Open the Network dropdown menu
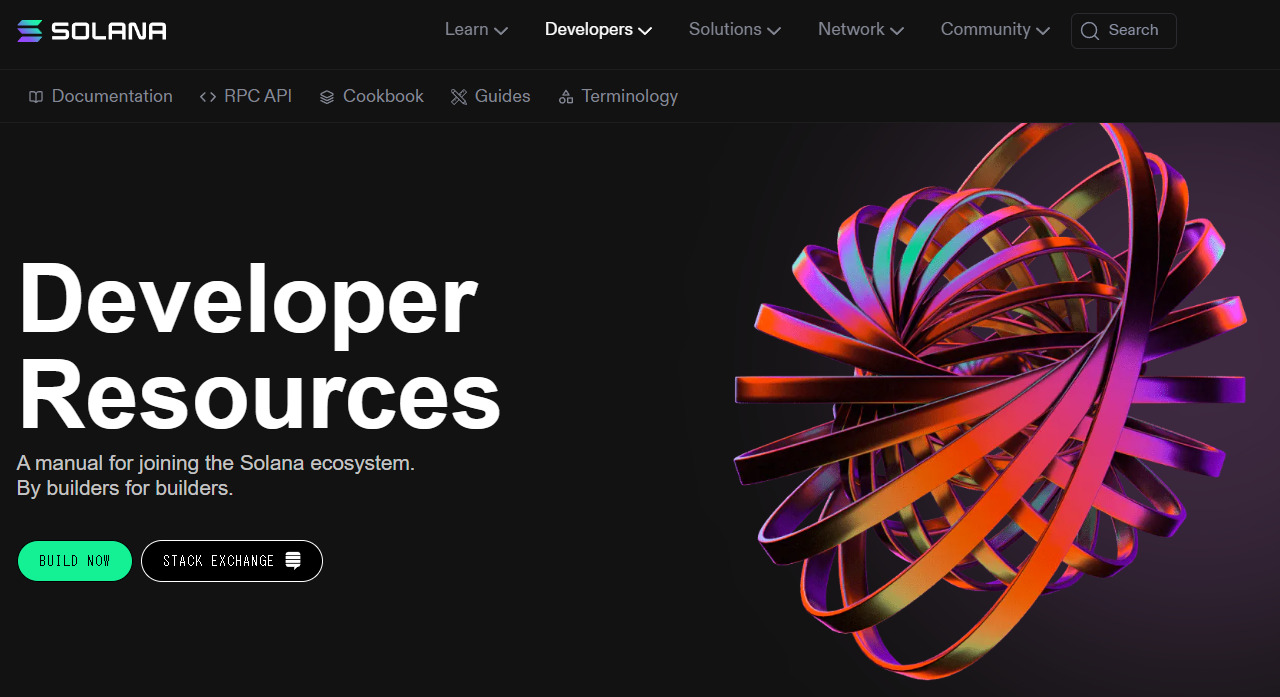The width and height of the screenshot is (1280, 697). tap(860, 30)
